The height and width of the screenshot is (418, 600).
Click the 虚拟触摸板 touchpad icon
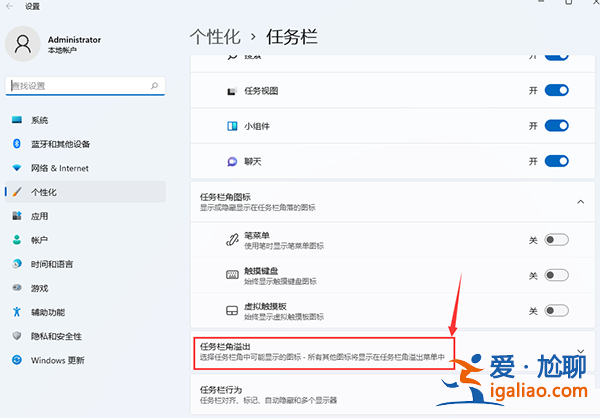(232, 310)
